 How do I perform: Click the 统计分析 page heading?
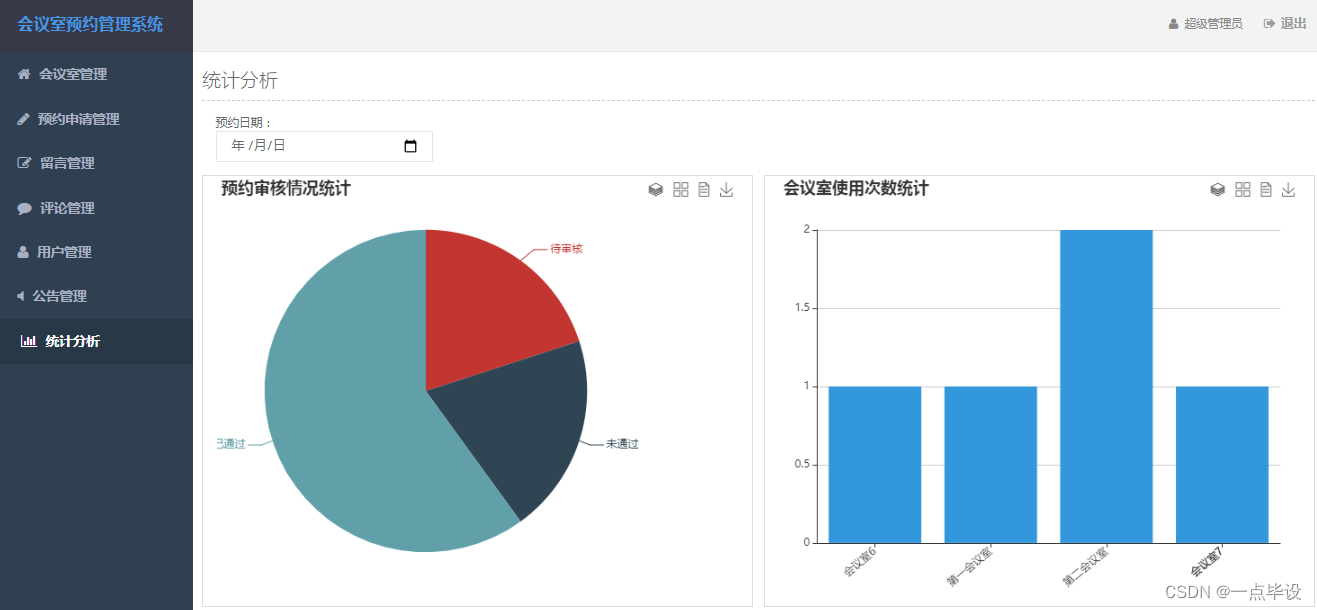(240, 81)
